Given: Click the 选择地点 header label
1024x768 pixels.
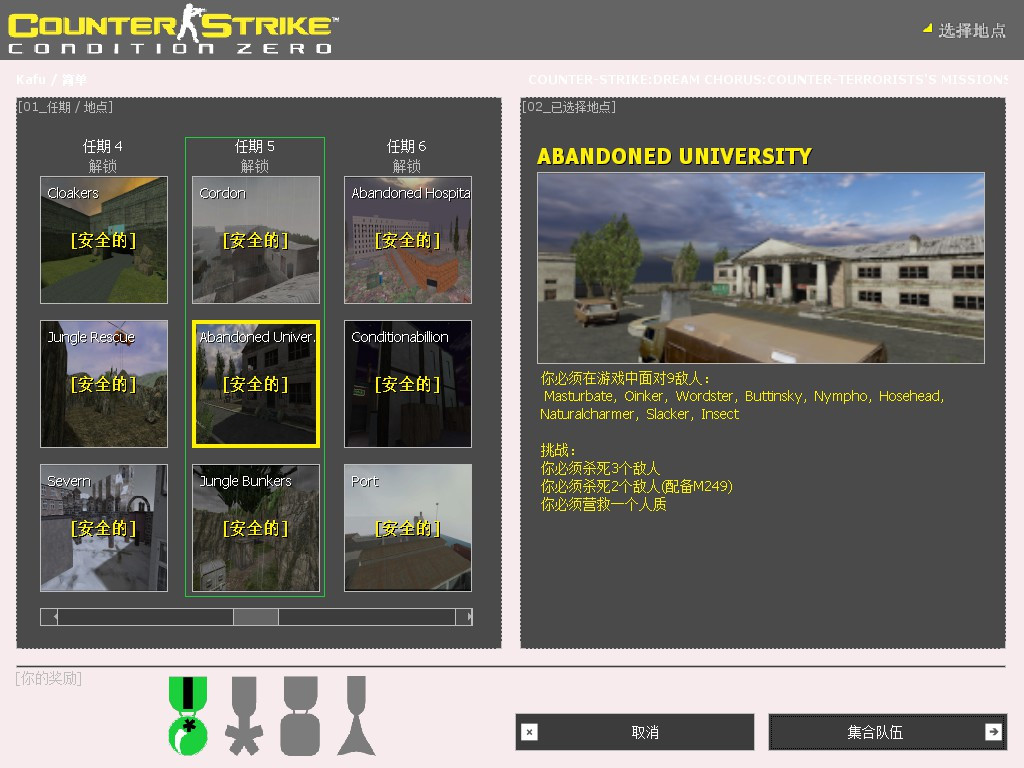Looking at the screenshot, I should [972, 31].
